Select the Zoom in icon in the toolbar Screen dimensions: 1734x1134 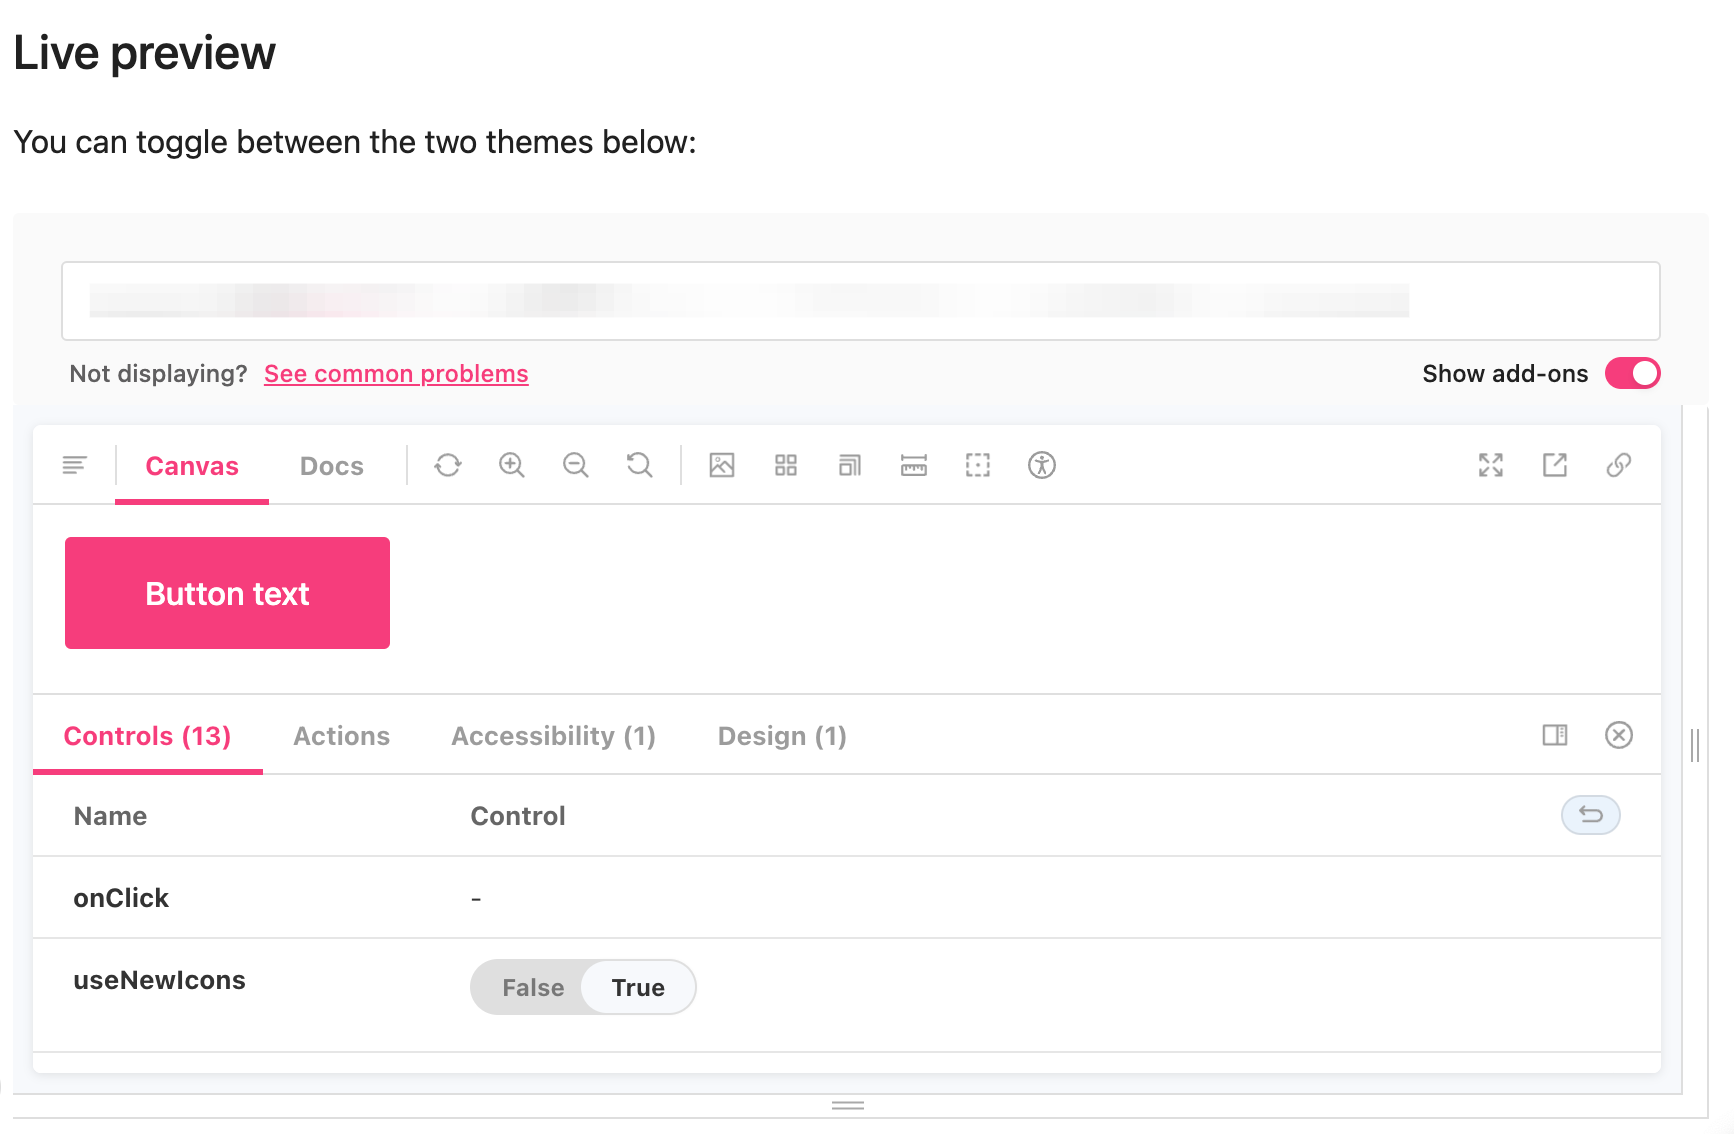pos(512,465)
